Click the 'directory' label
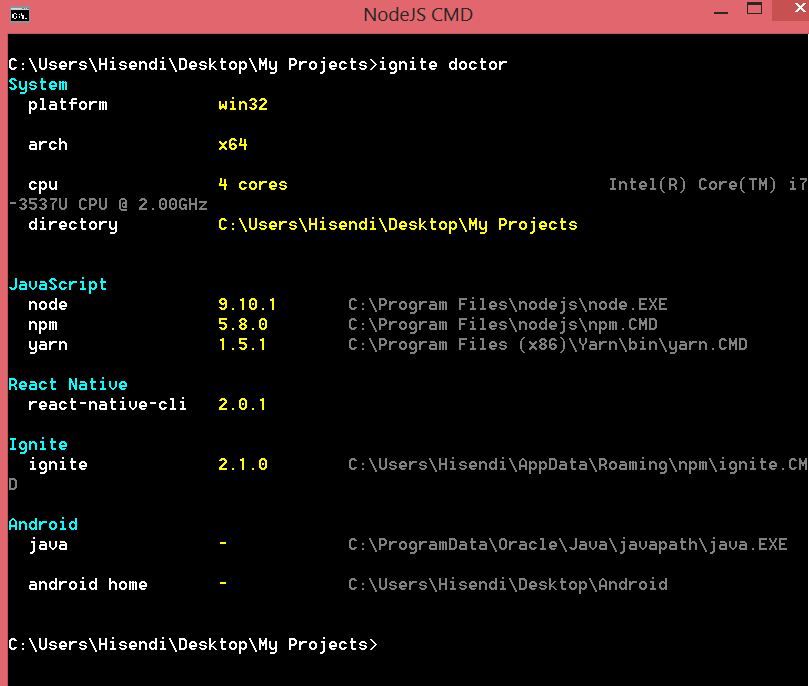809x686 pixels. [73, 225]
